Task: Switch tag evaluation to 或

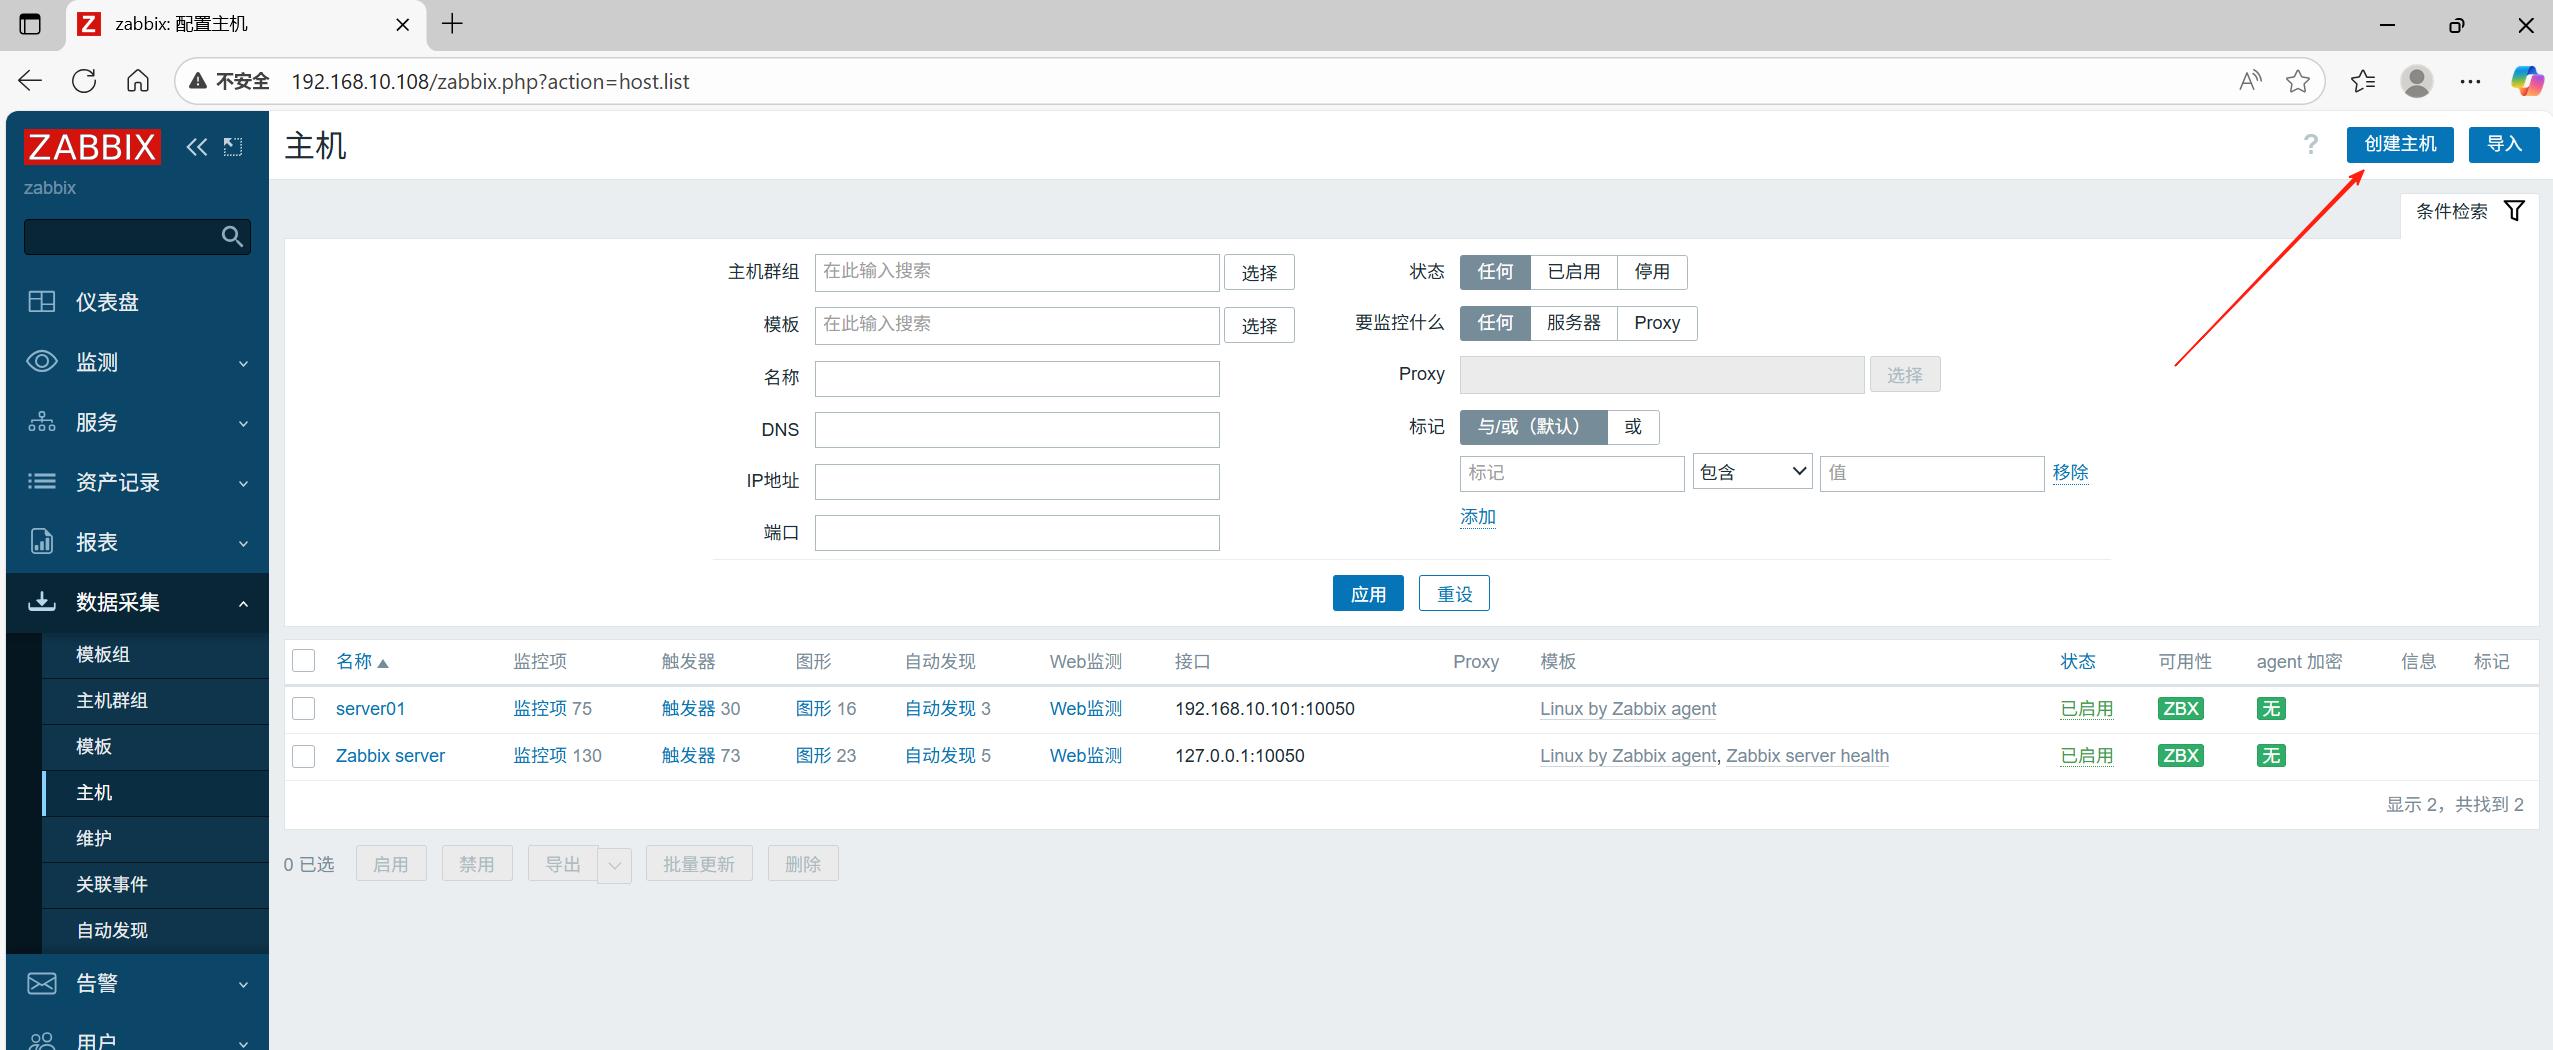Action: (x=1633, y=427)
